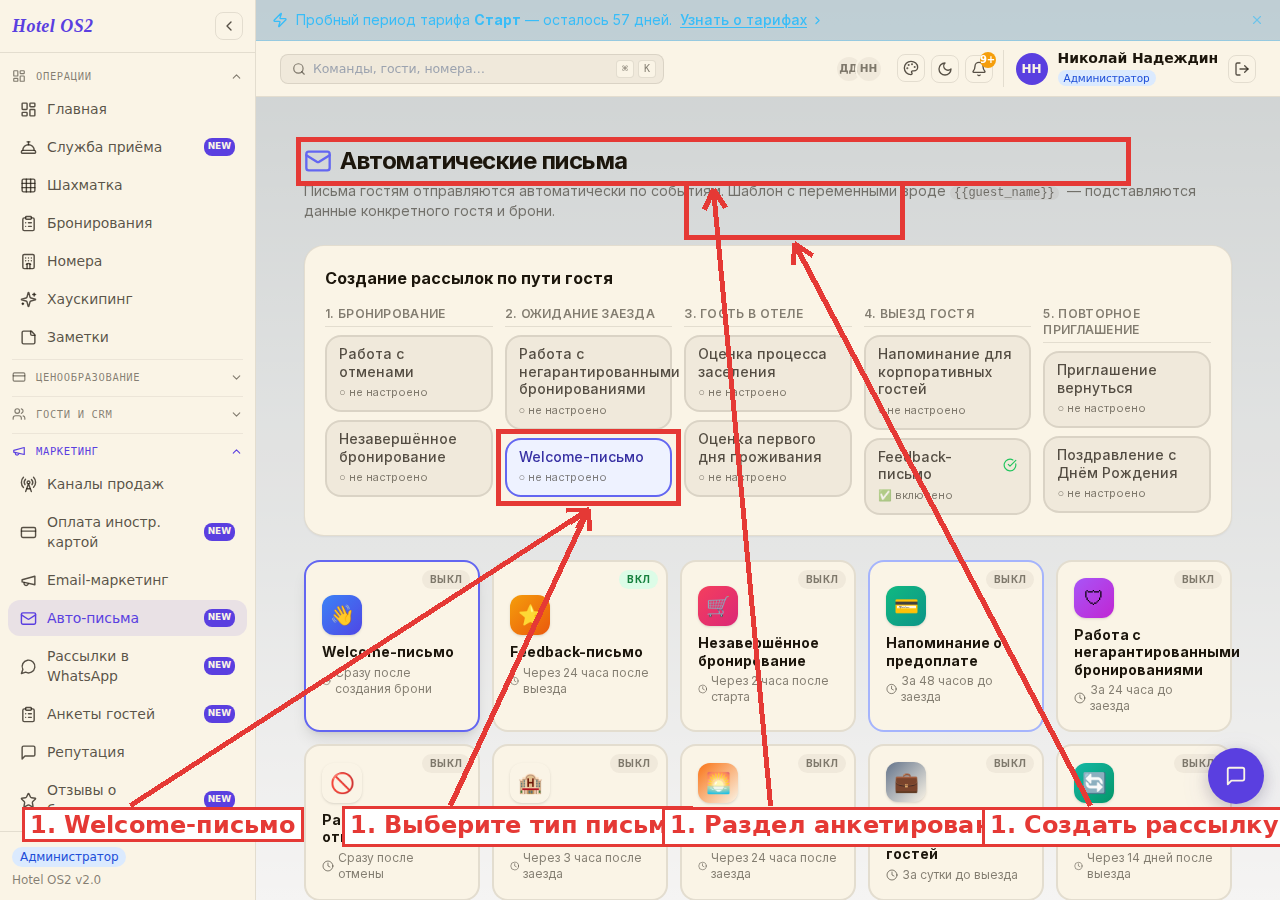The image size is (1280, 900).
Task: Open Анкеты гостей in the sidebar
Action: (x=127, y=714)
